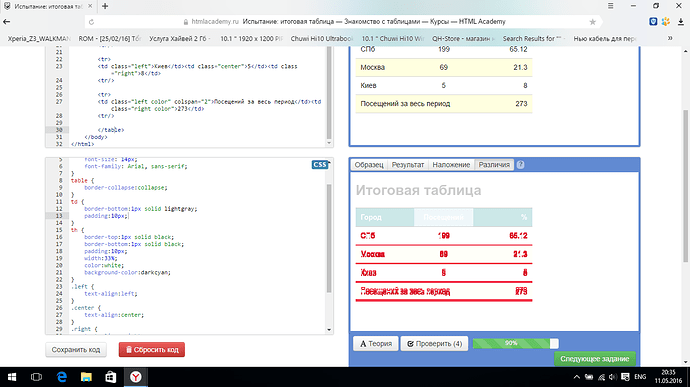Click the blue help question mark icon
The width and height of the screenshot is (690, 387).
[x=520, y=165]
